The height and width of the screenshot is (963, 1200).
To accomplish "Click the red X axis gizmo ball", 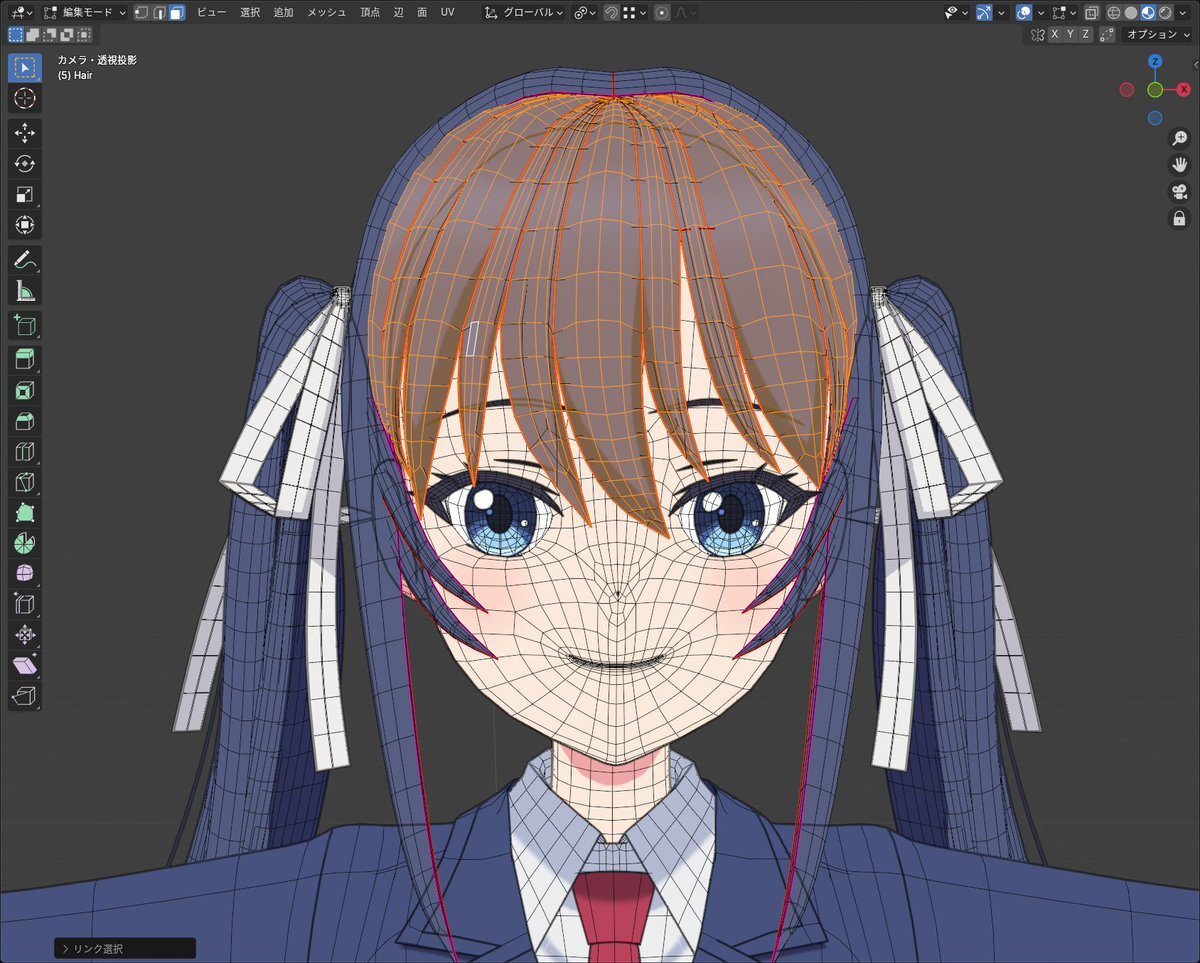I will pos(1183,90).
